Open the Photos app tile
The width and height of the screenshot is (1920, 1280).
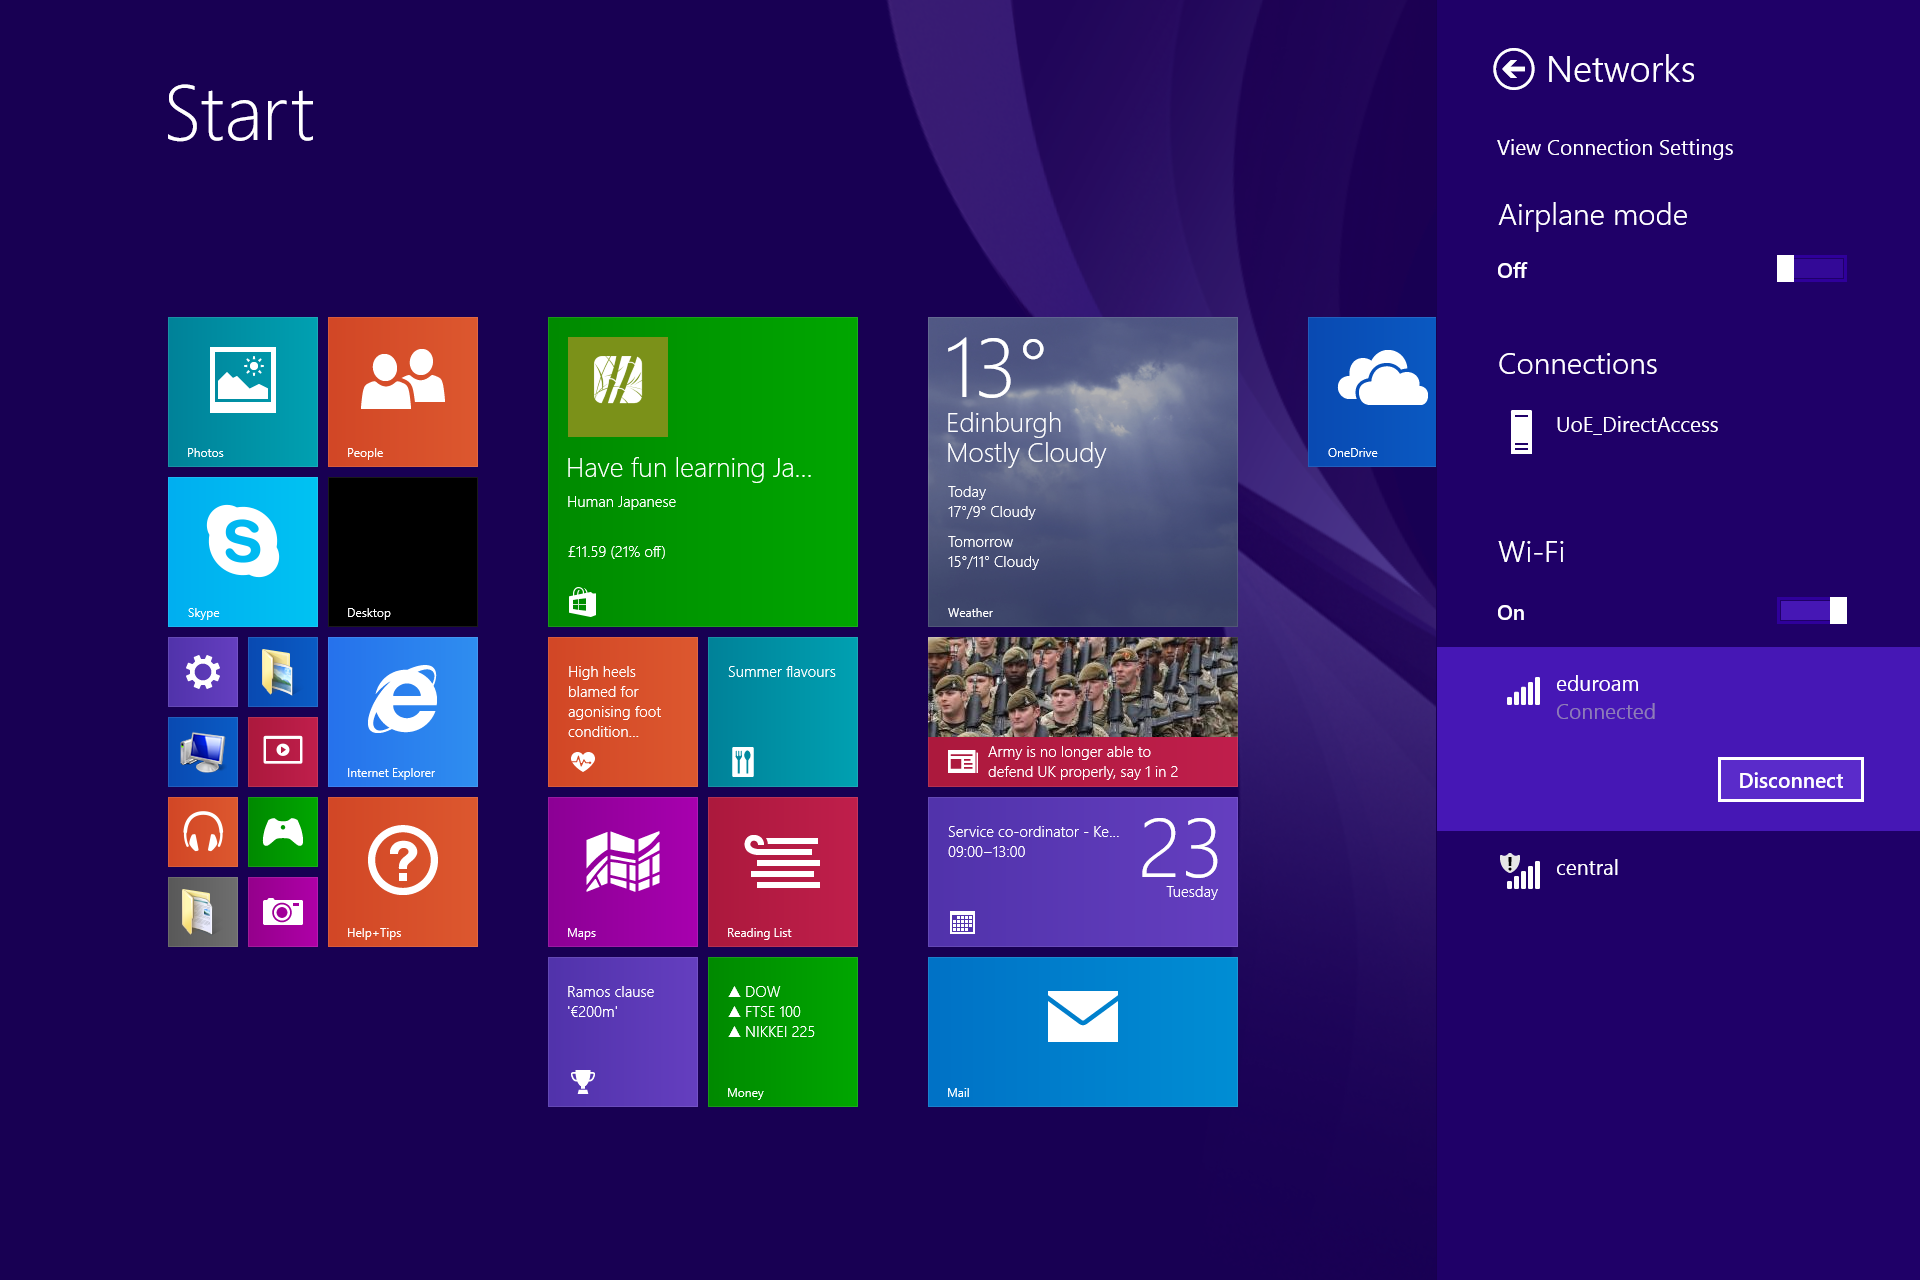point(246,390)
